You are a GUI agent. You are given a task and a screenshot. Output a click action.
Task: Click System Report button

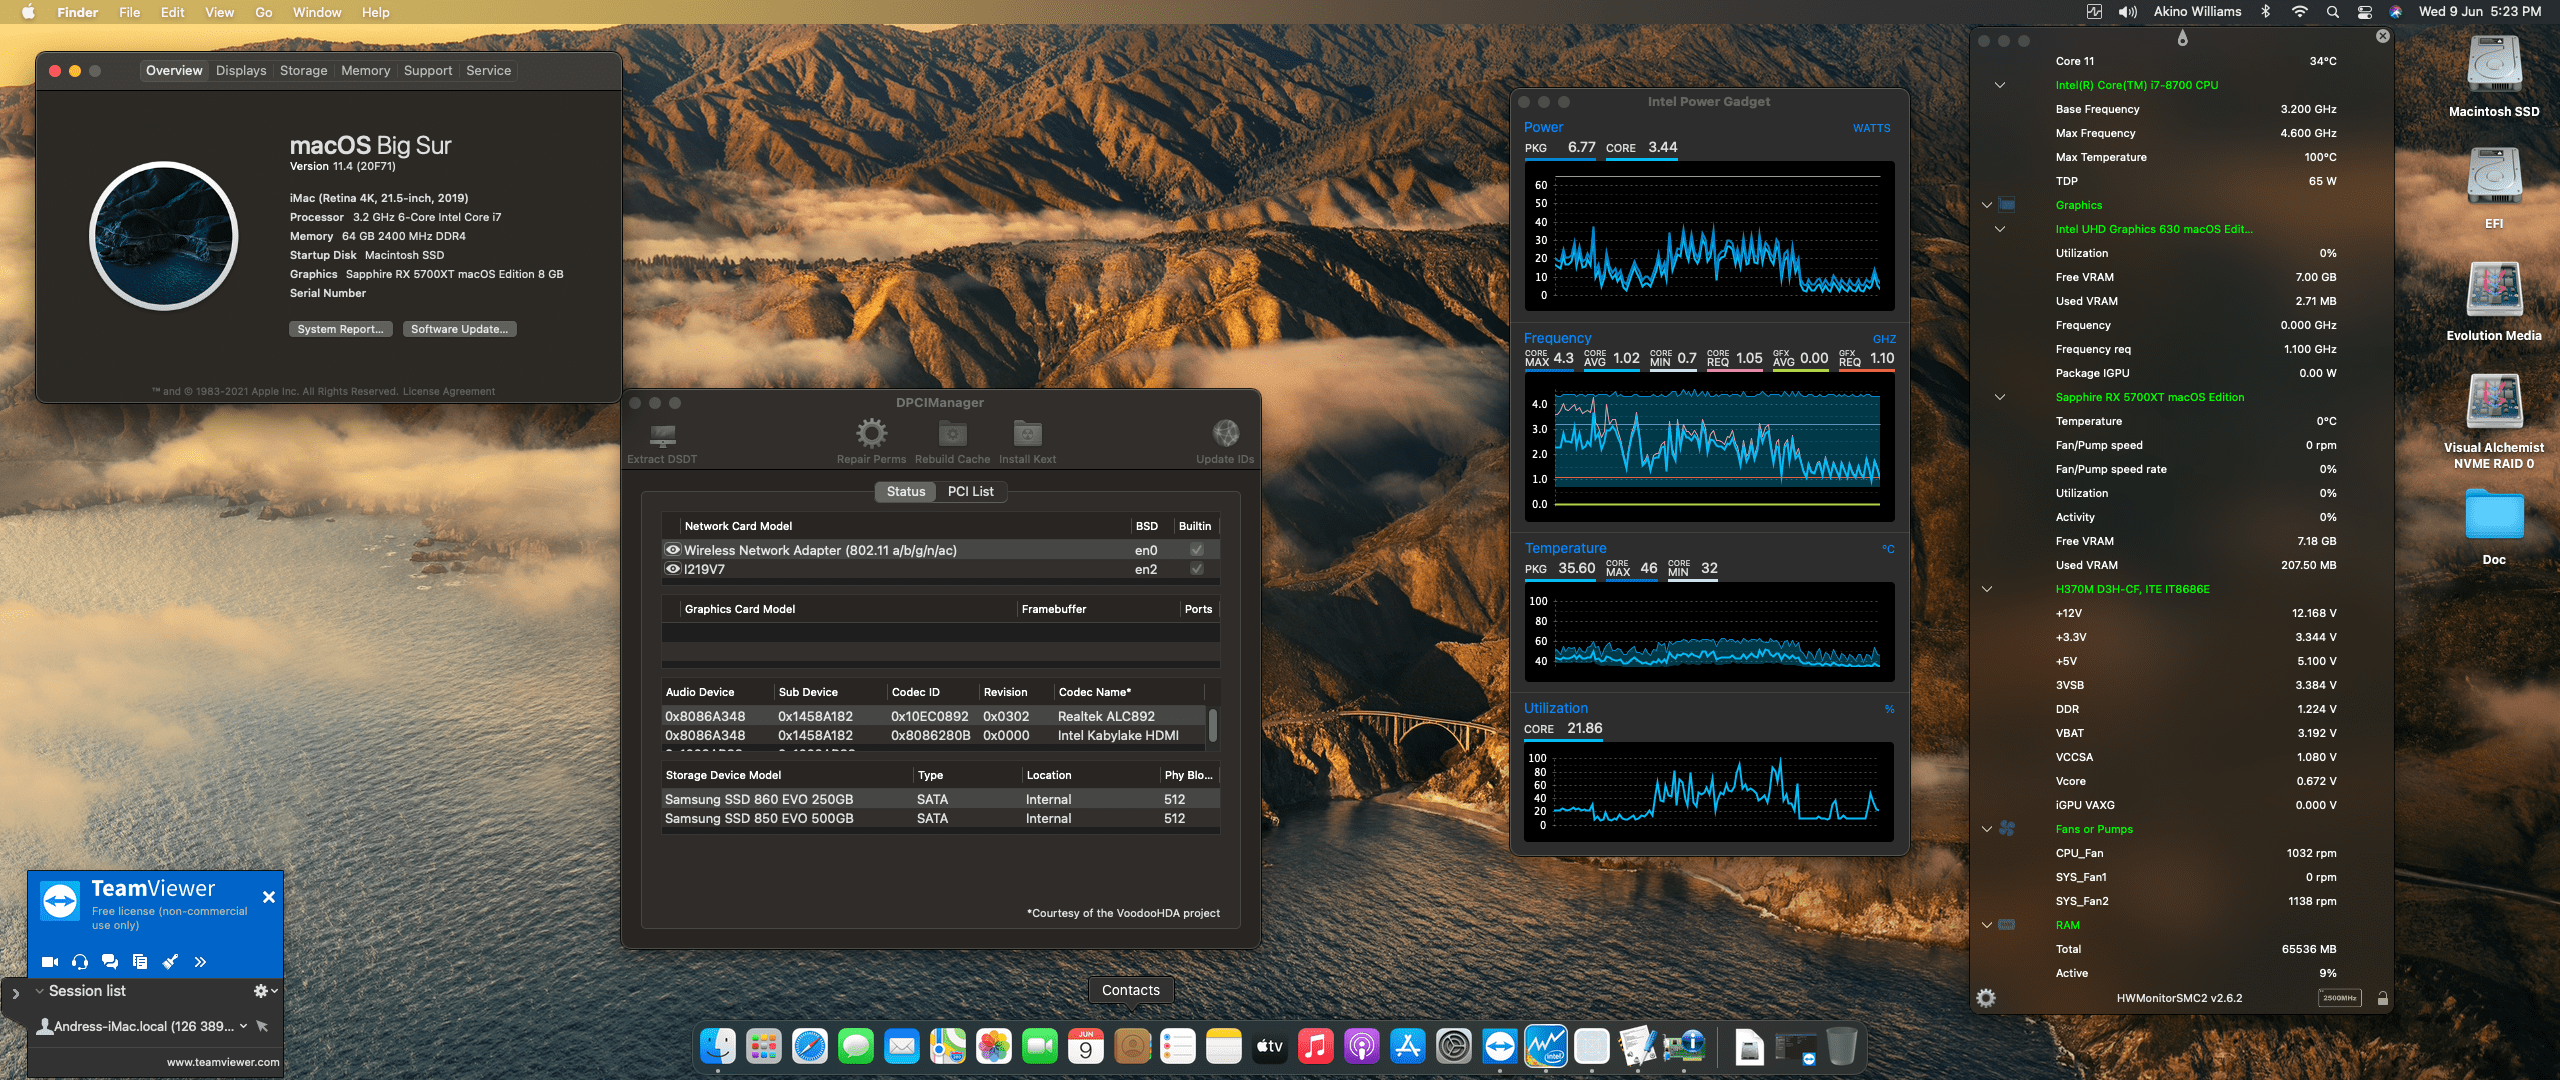click(x=340, y=329)
